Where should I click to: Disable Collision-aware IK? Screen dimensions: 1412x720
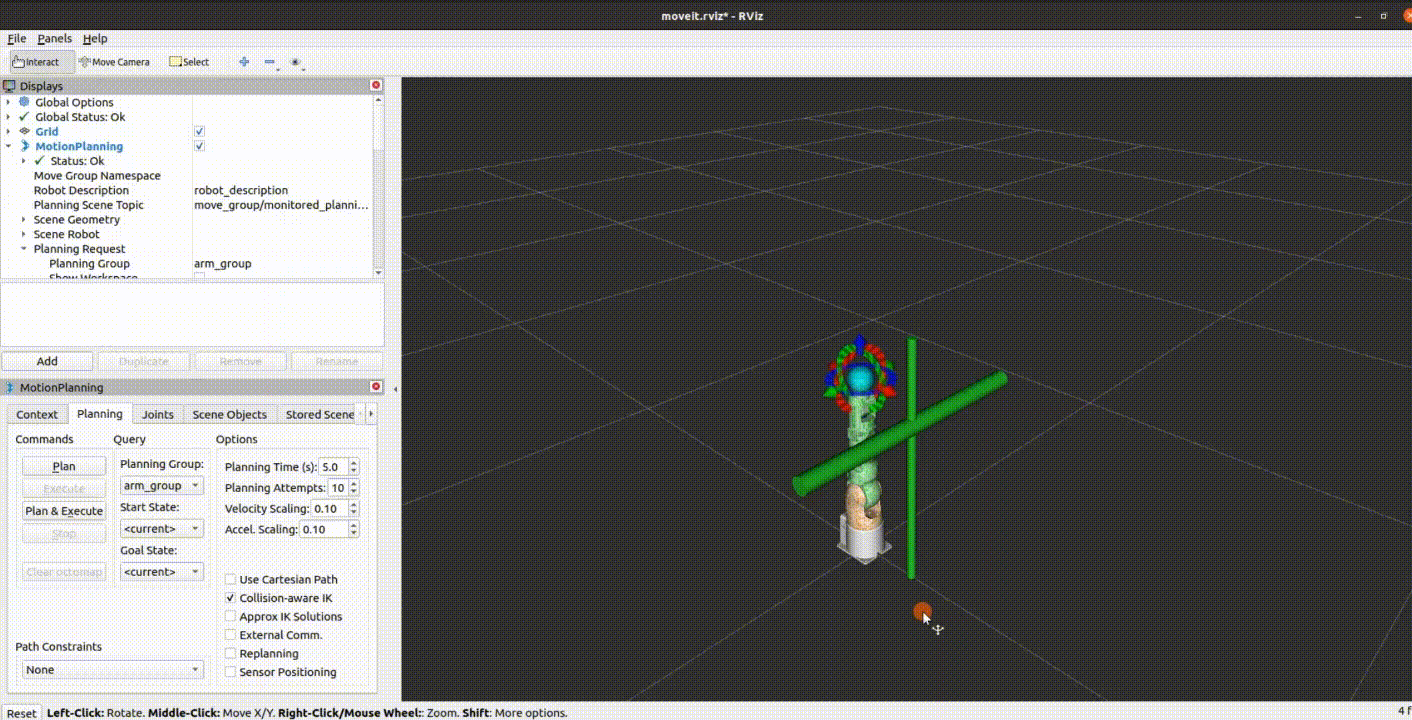[x=231, y=598]
